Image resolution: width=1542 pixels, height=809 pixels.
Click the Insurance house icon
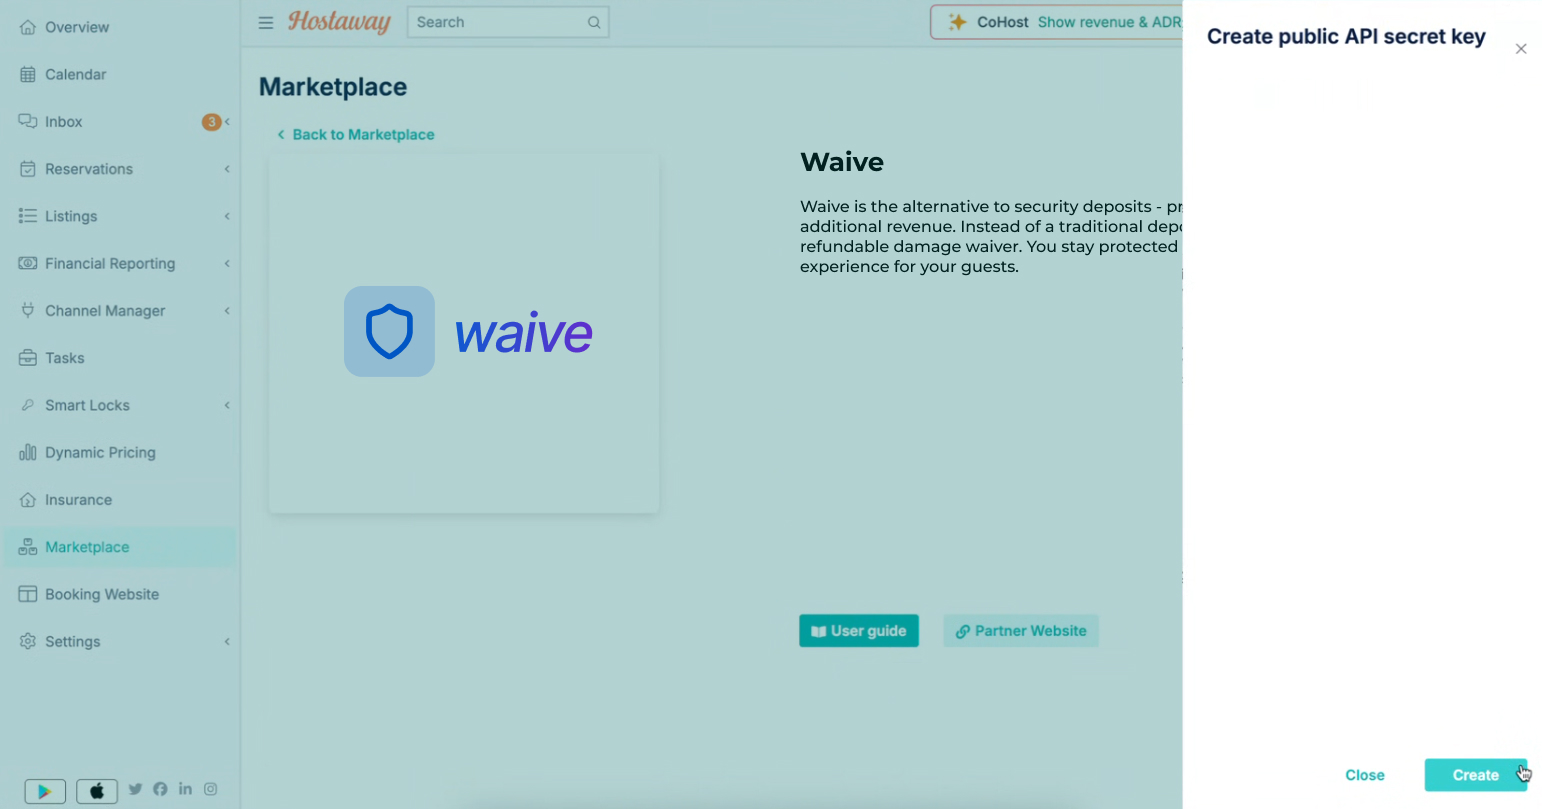coord(28,499)
